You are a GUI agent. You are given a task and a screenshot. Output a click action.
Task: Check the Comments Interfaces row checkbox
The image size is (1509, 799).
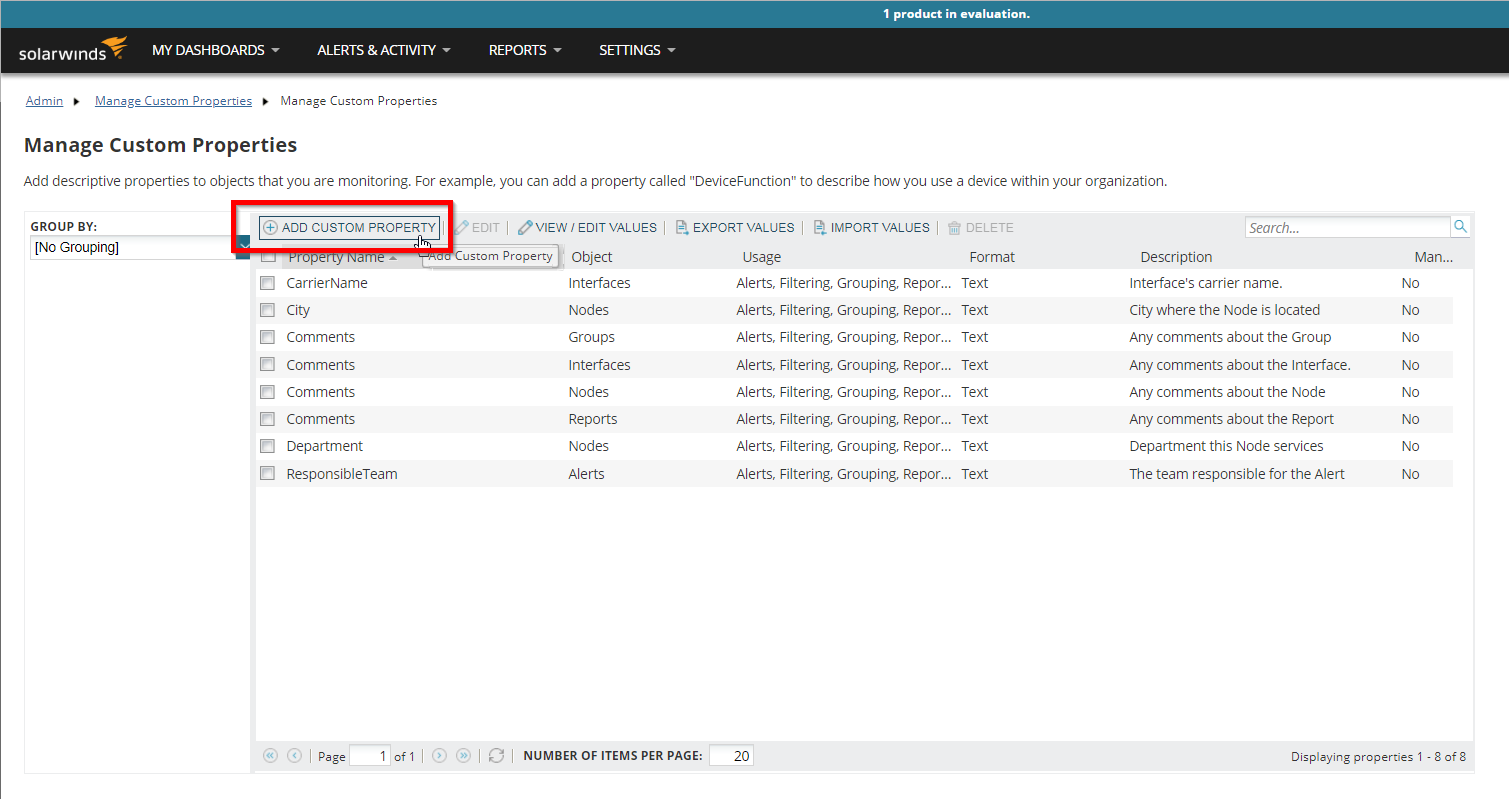pyautogui.click(x=267, y=365)
